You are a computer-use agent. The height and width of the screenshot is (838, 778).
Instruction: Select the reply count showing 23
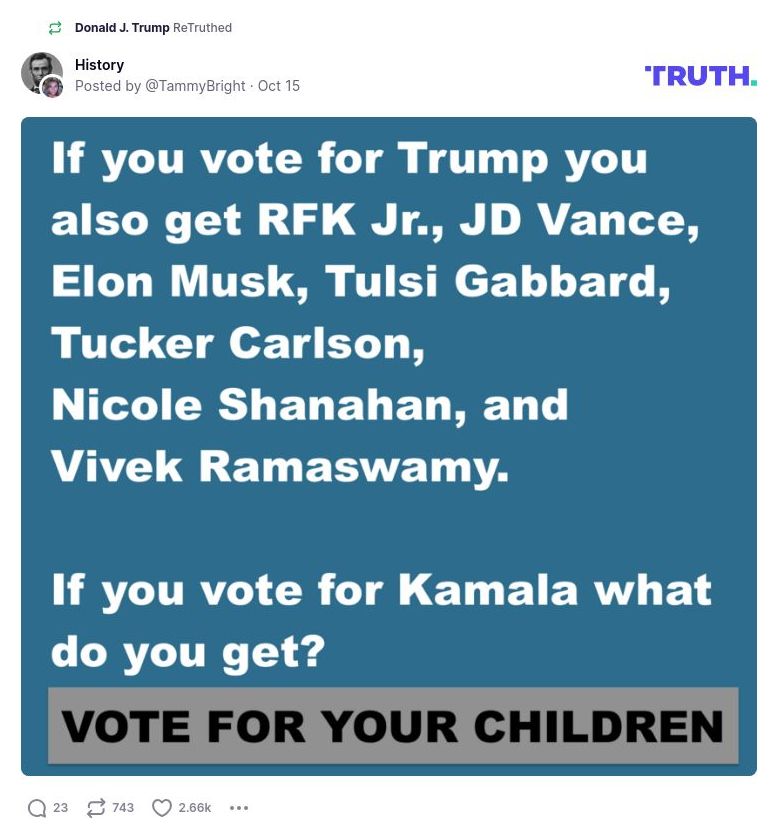click(x=59, y=807)
